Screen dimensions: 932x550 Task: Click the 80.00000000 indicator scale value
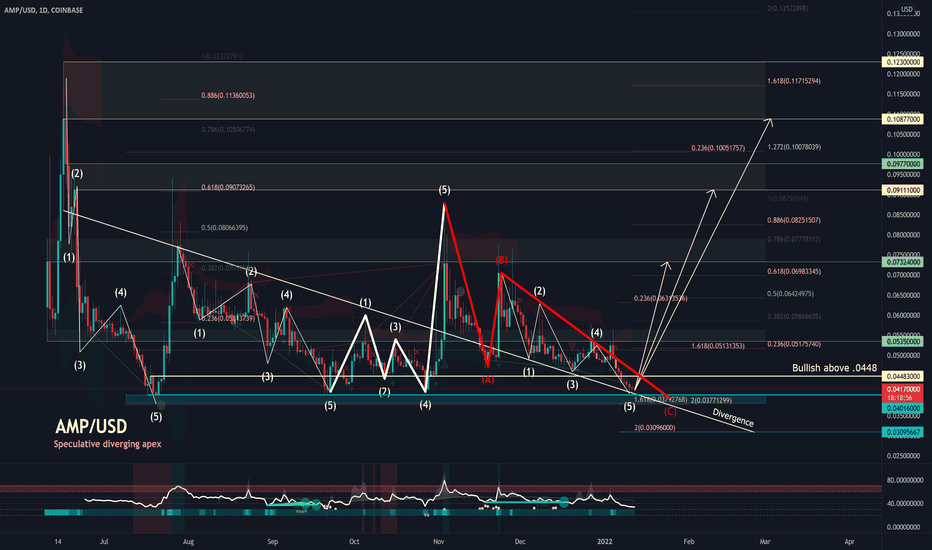pyautogui.click(x=905, y=480)
